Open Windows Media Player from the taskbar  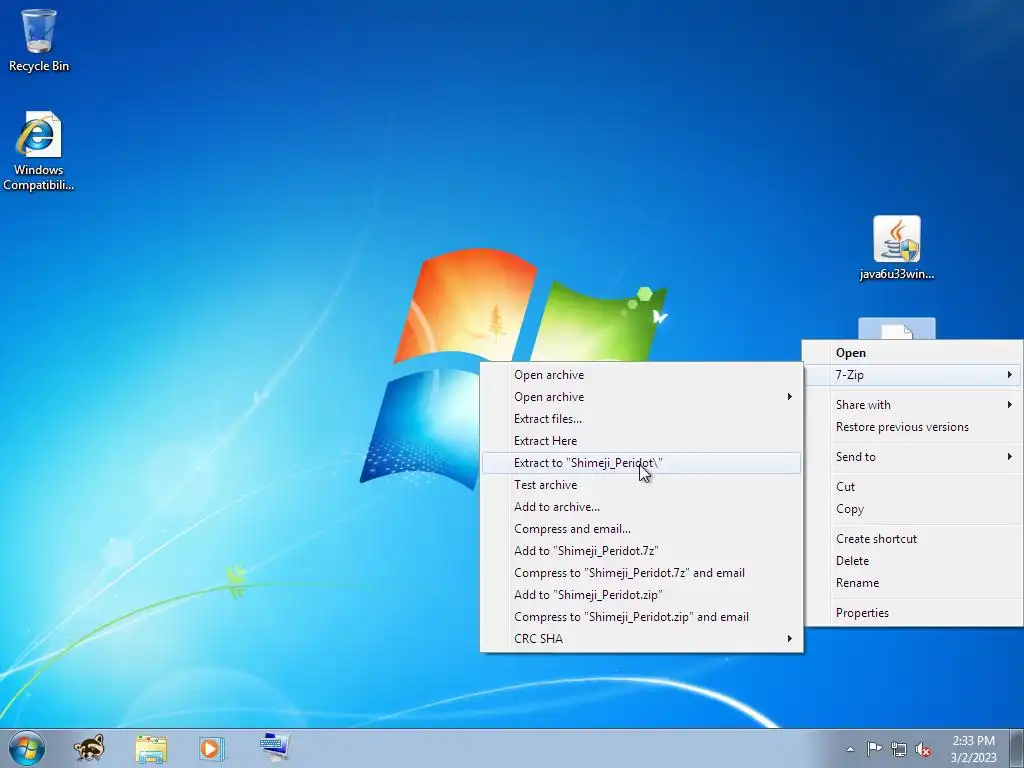211,748
